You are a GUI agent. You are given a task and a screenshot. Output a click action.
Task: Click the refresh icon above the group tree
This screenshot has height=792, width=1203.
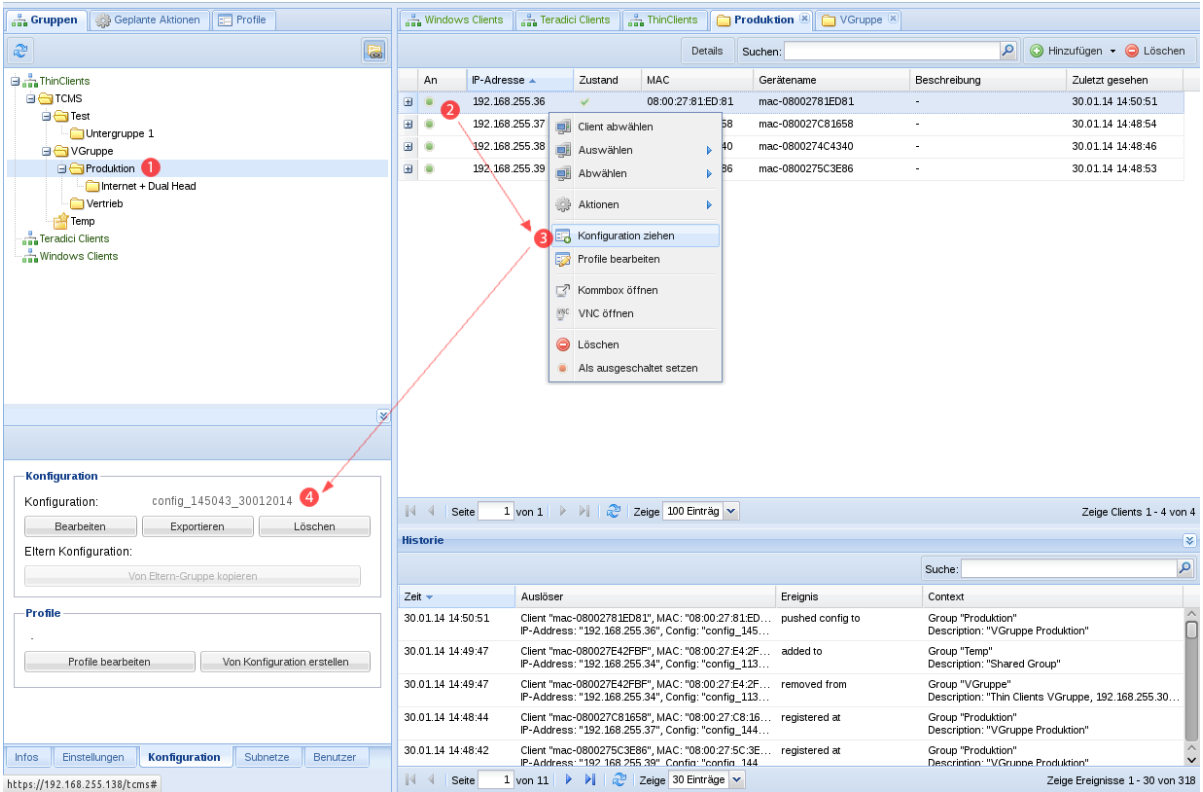coord(21,51)
